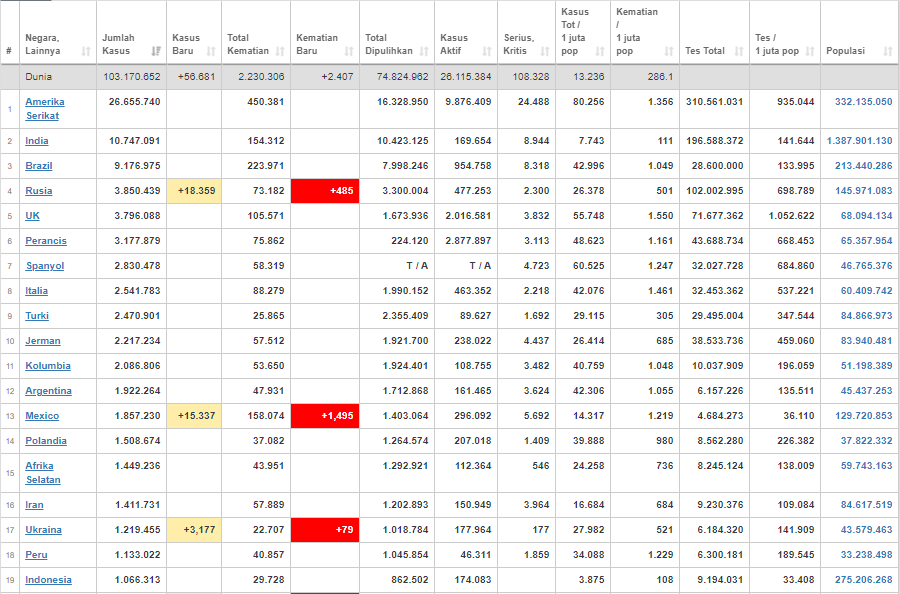Open the Kolumbia country link

pyautogui.click(x=48, y=366)
